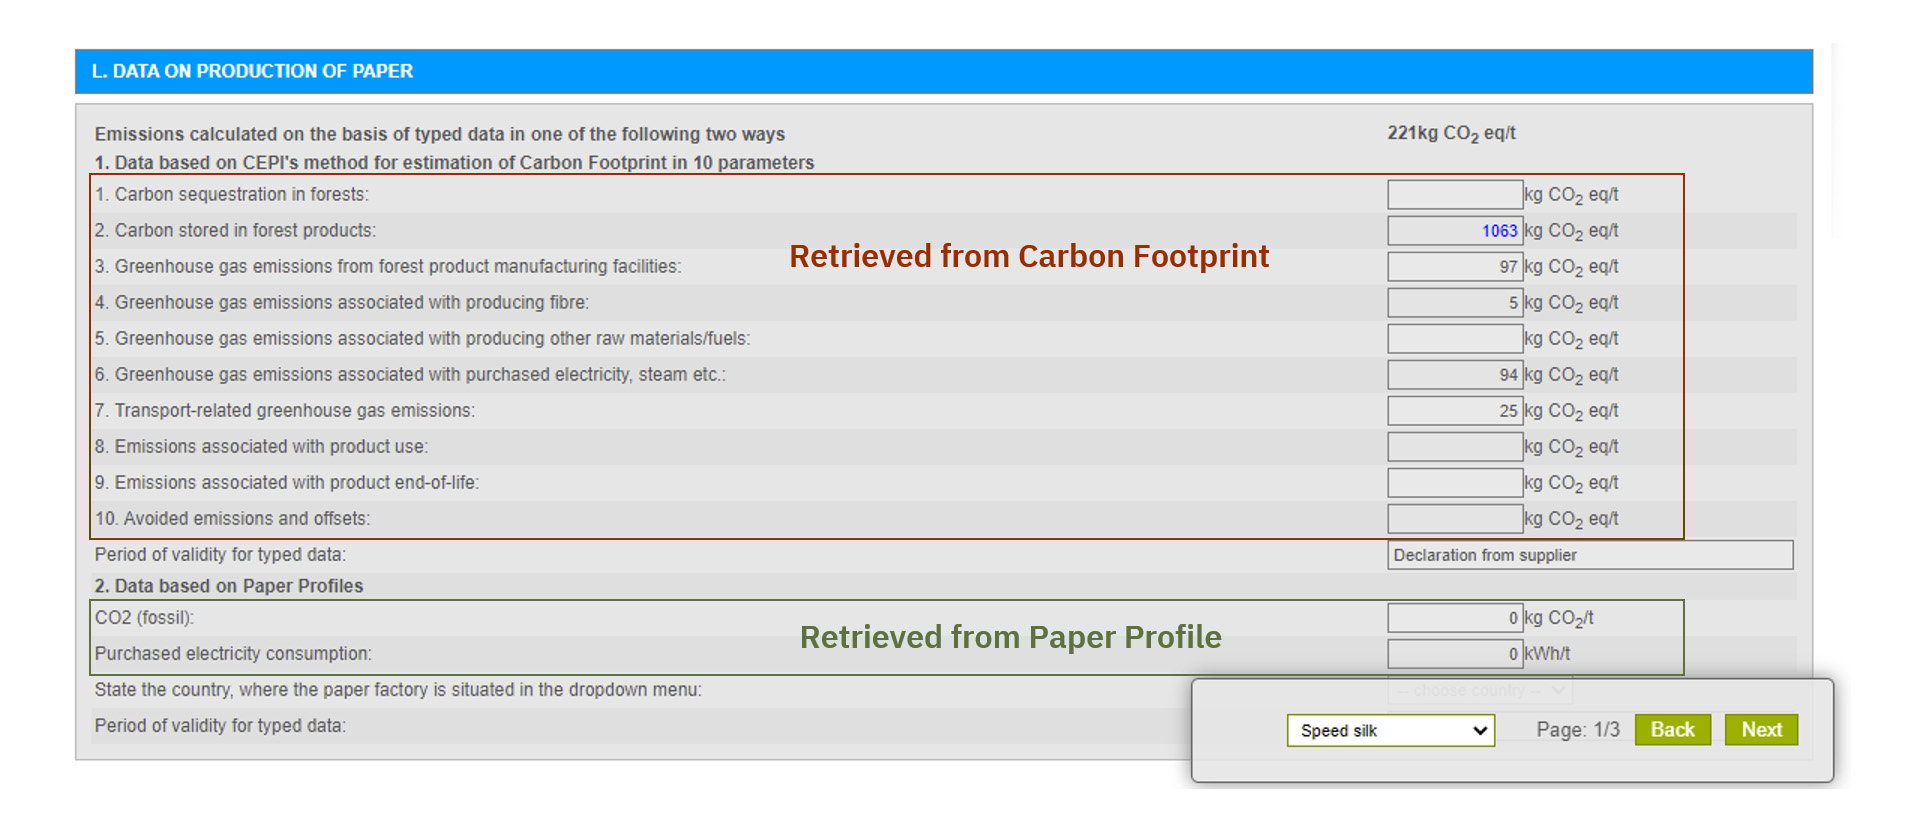The width and height of the screenshot is (1920, 824).
Task: Click the other raw materials/fuels emissions field
Action: (1454, 339)
